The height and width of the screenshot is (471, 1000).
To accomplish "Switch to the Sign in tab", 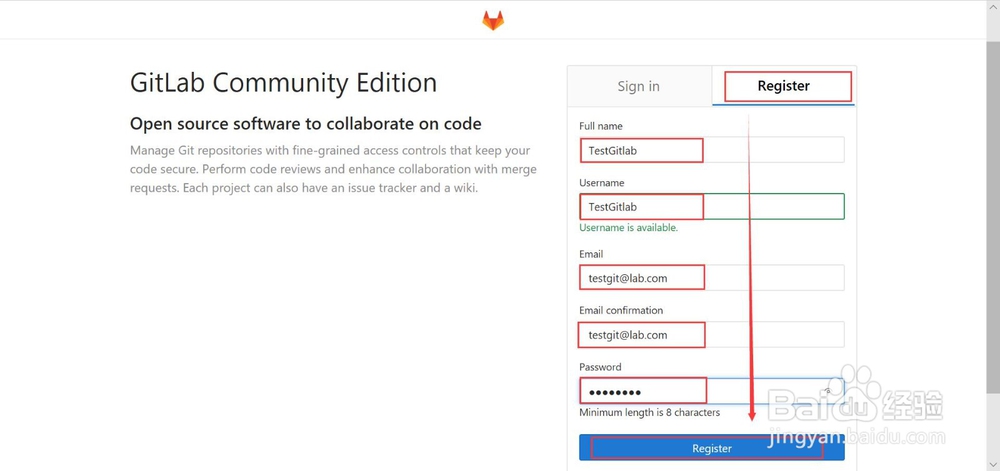I will point(638,86).
